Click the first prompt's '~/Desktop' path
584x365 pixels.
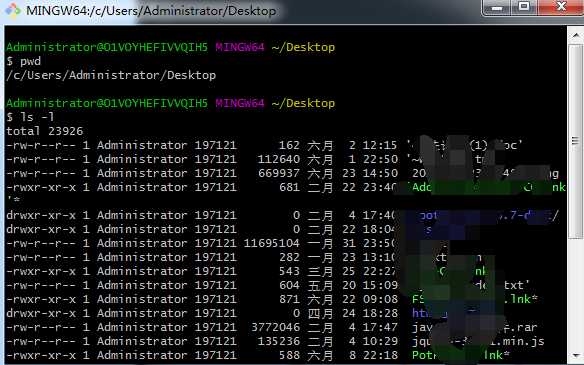pos(303,47)
